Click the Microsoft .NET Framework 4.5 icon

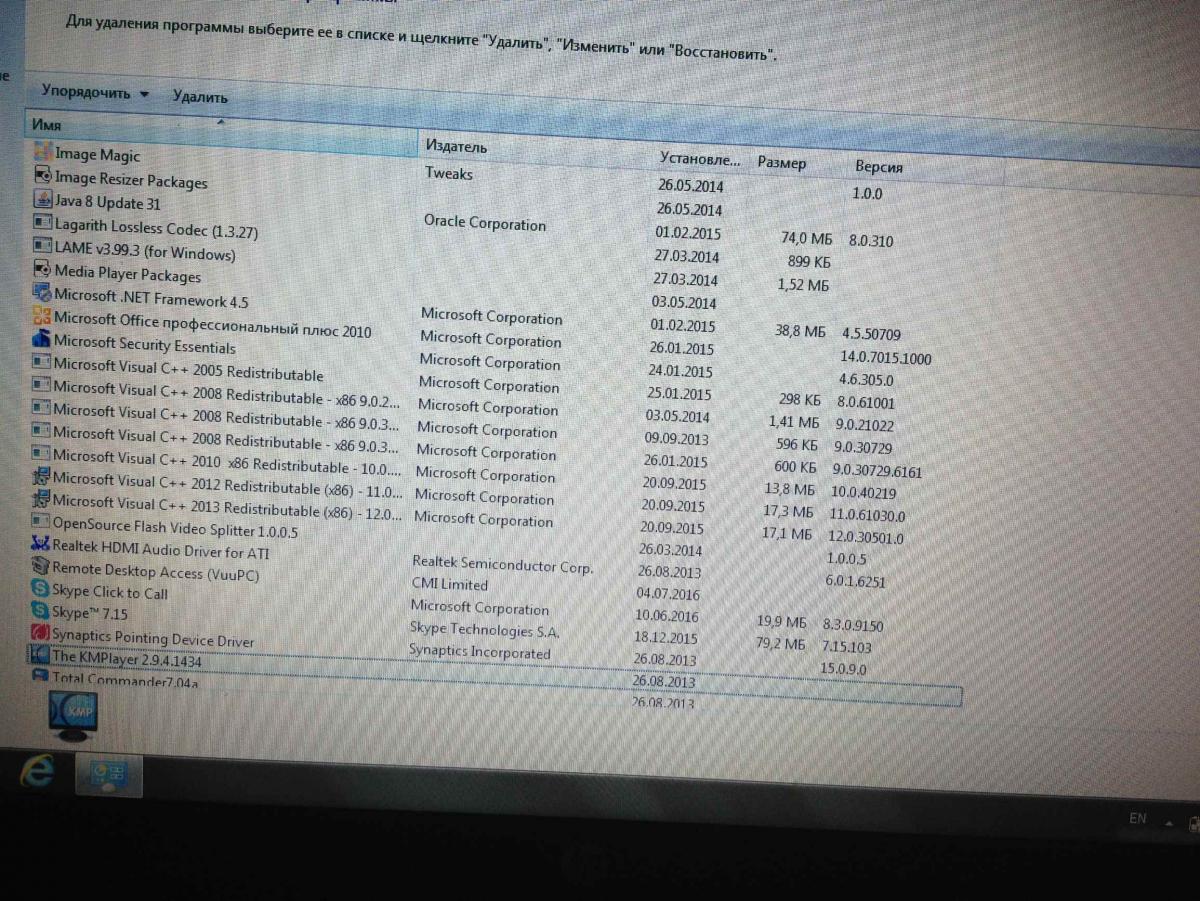[x=42, y=293]
